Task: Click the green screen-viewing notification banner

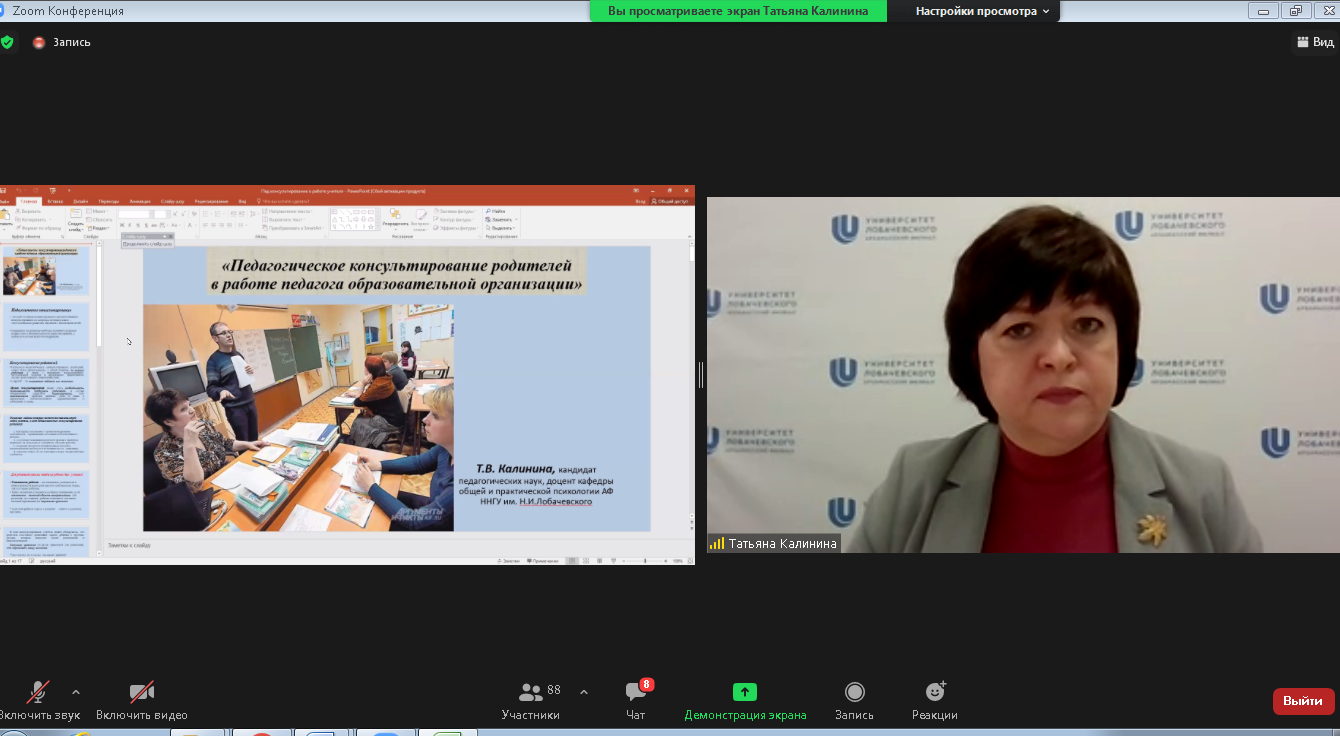Action: click(738, 11)
